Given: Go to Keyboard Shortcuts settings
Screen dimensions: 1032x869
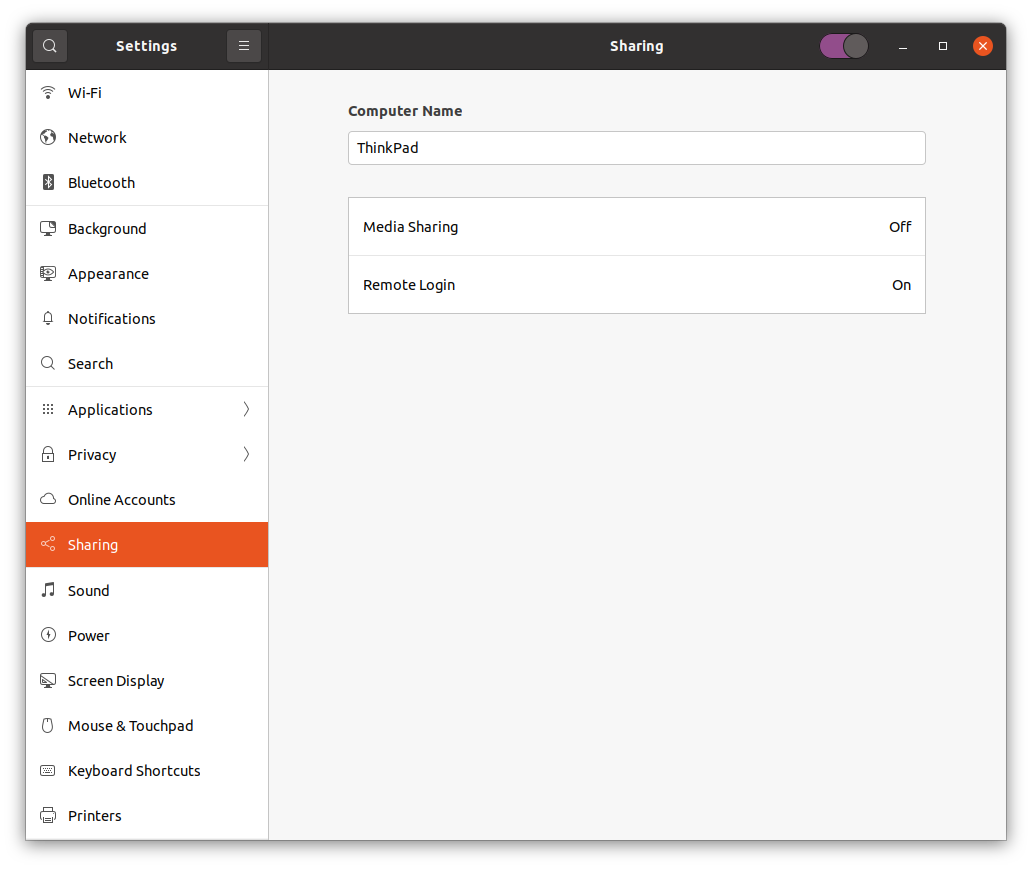Looking at the screenshot, I should [x=134, y=771].
